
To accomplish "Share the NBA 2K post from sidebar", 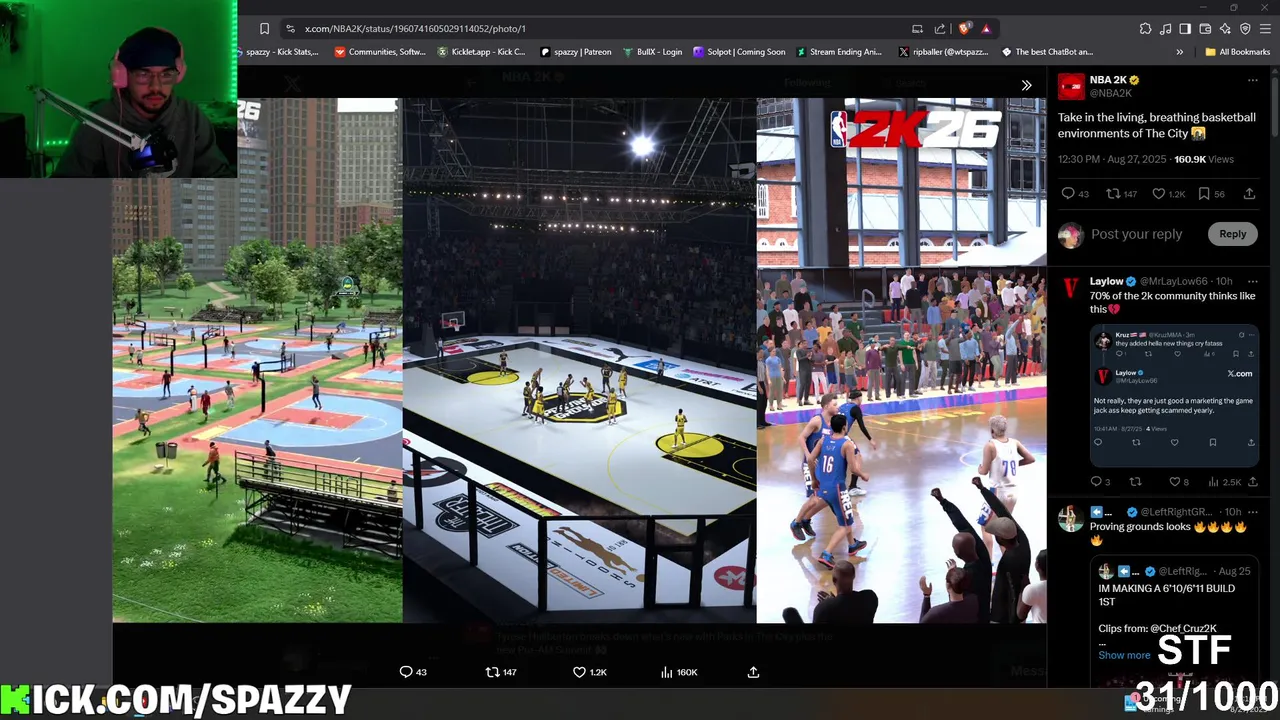I will tap(1250, 194).
